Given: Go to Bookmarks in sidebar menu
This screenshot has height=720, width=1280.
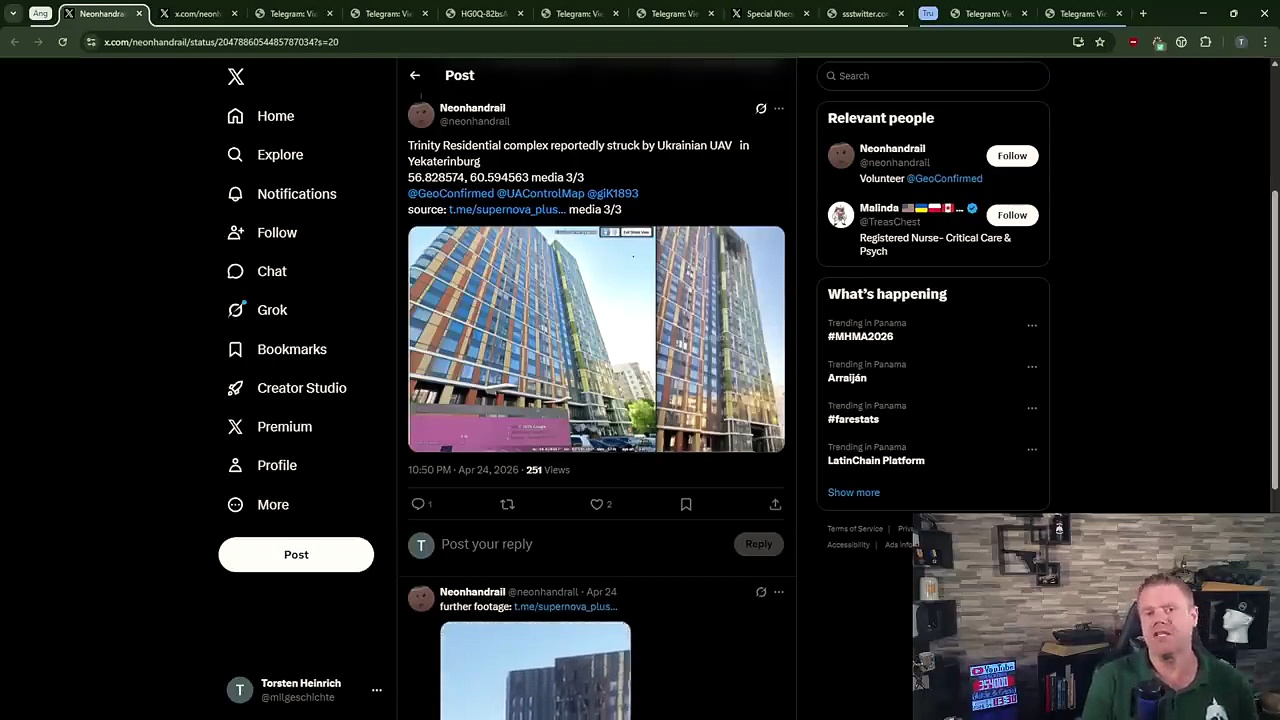Looking at the screenshot, I should 291,349.
